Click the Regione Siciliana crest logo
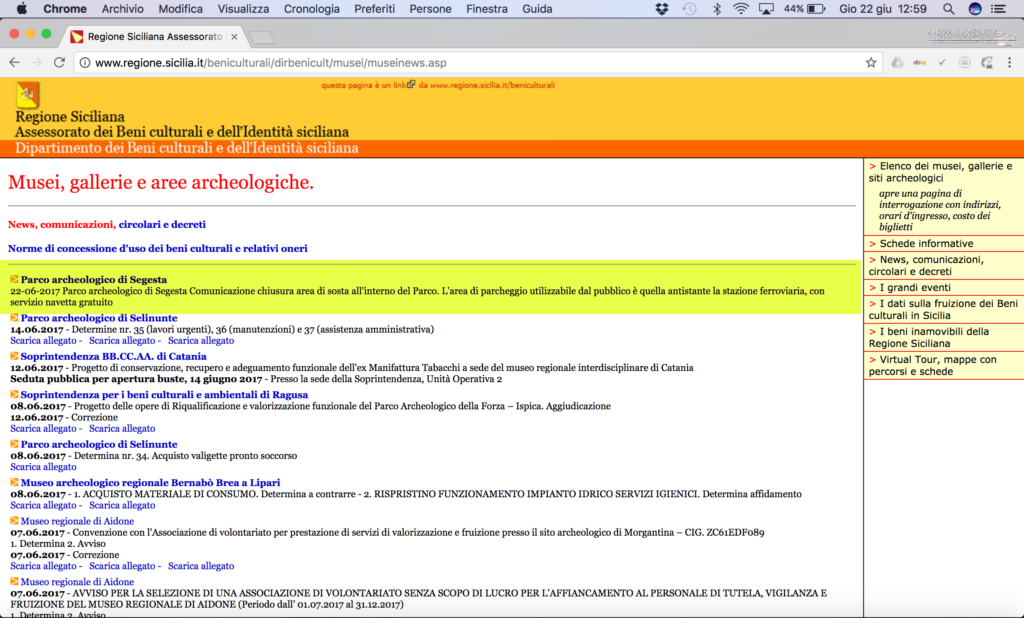Image resolution: width=1024 pixels, height=618 pixels. 27,95
